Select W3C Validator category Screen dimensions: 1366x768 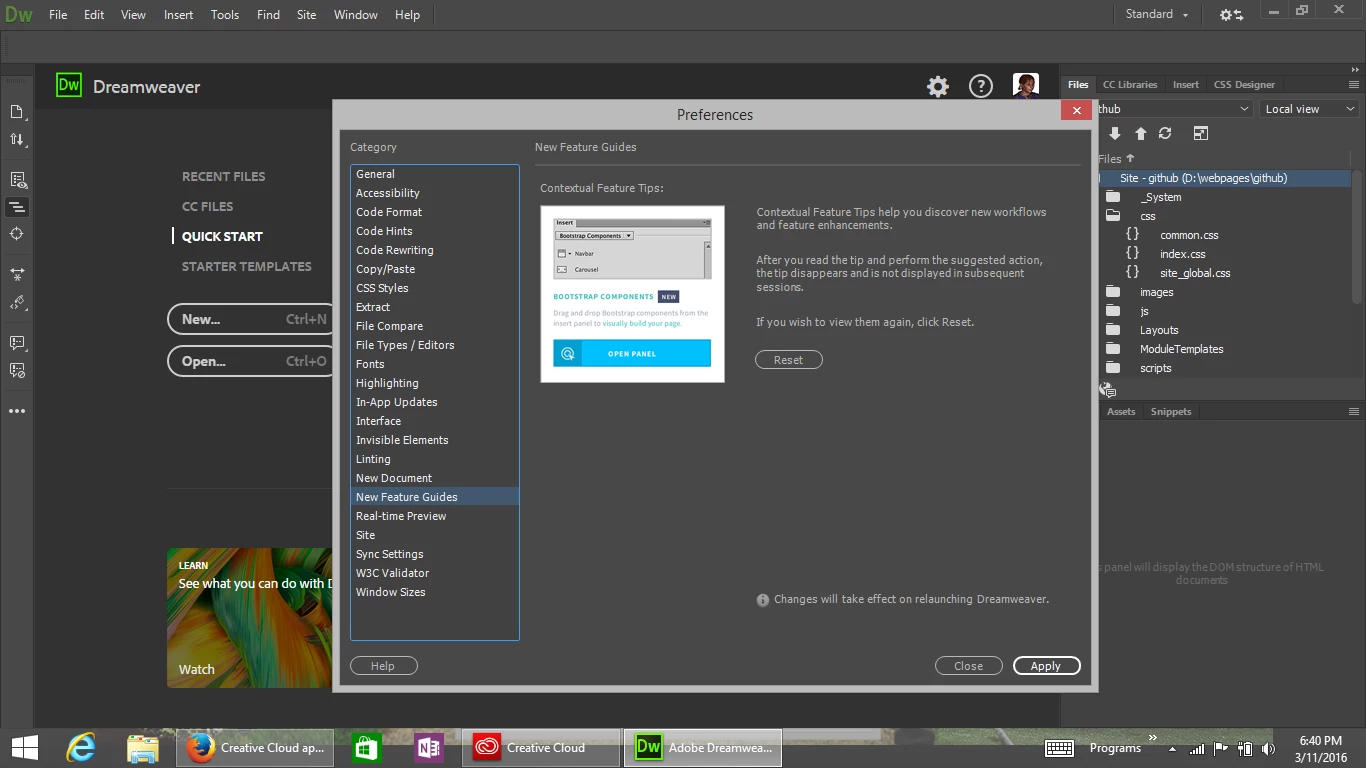435,573
